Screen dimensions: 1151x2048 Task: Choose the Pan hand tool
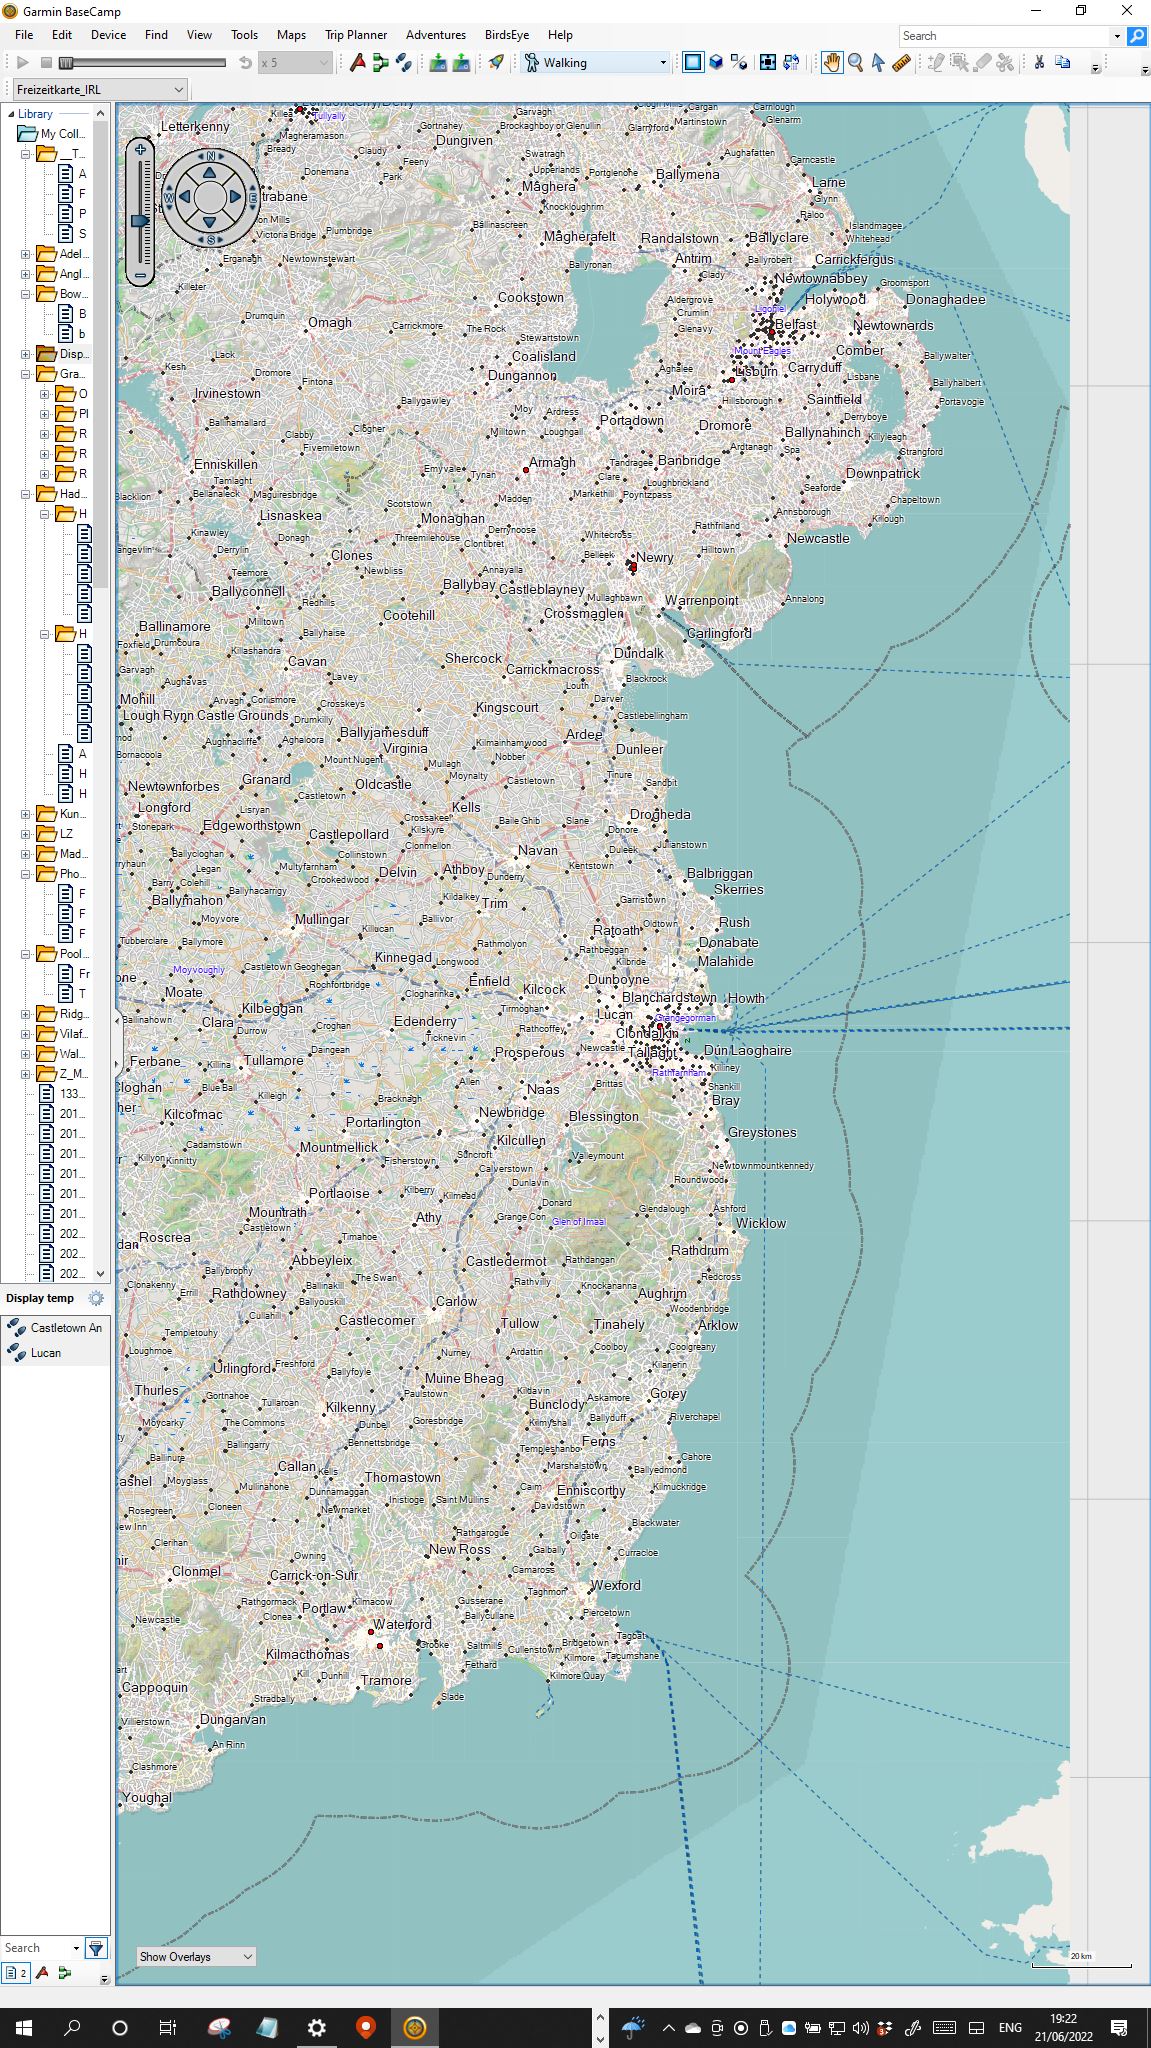point(832,63)
